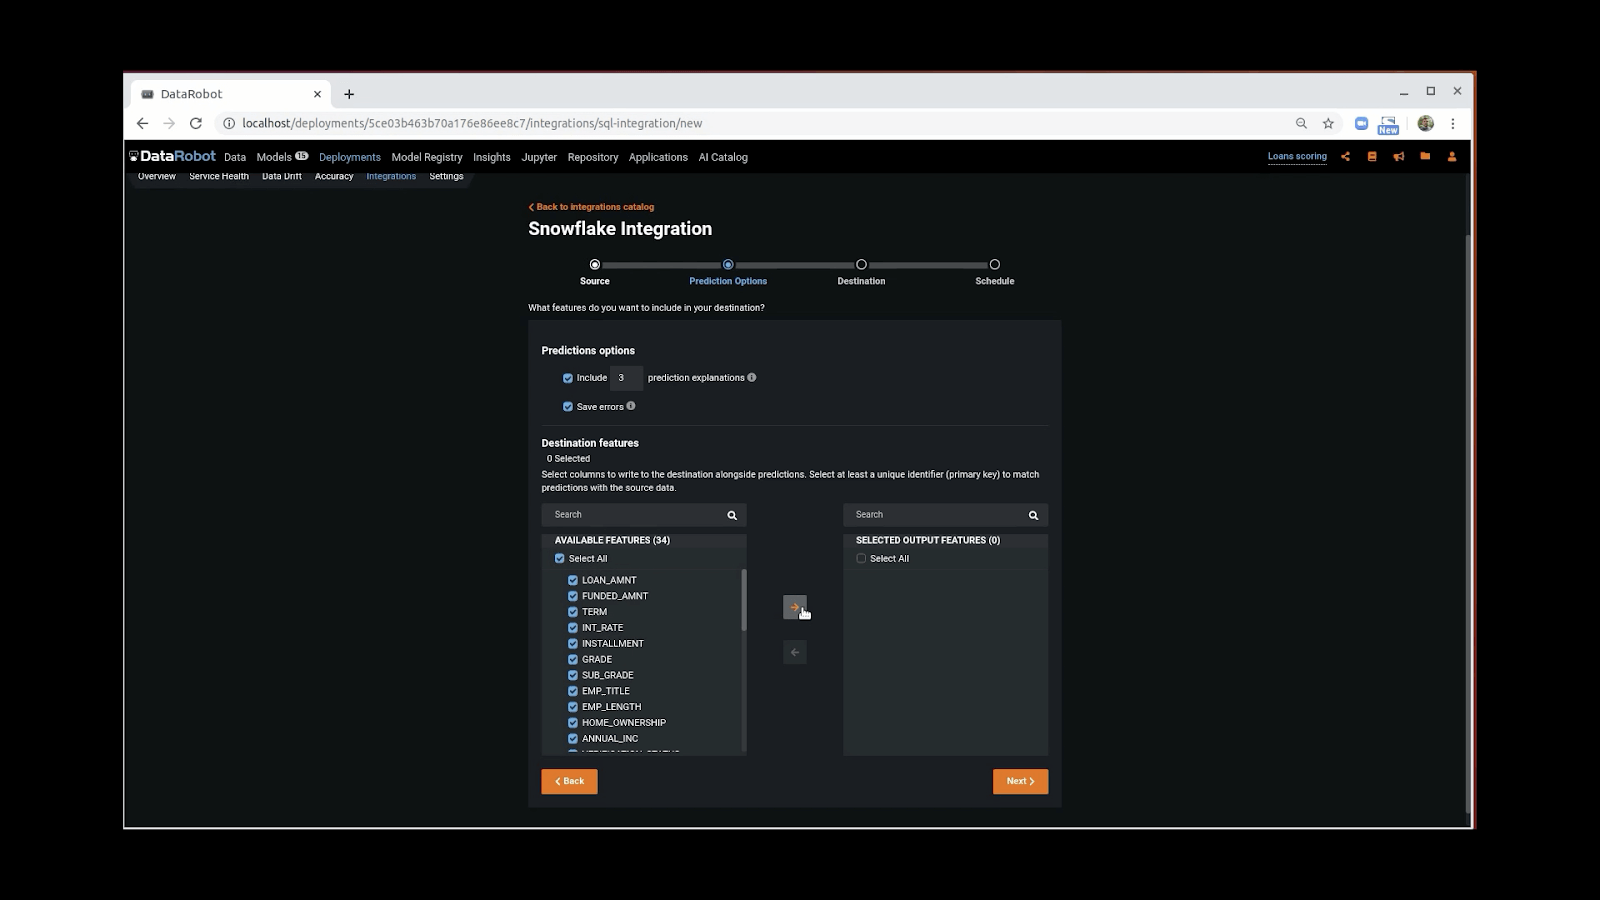The image size is (1600, 900).
Task: Open Deployments in top navigation
Action: click(x=350, y=157)
